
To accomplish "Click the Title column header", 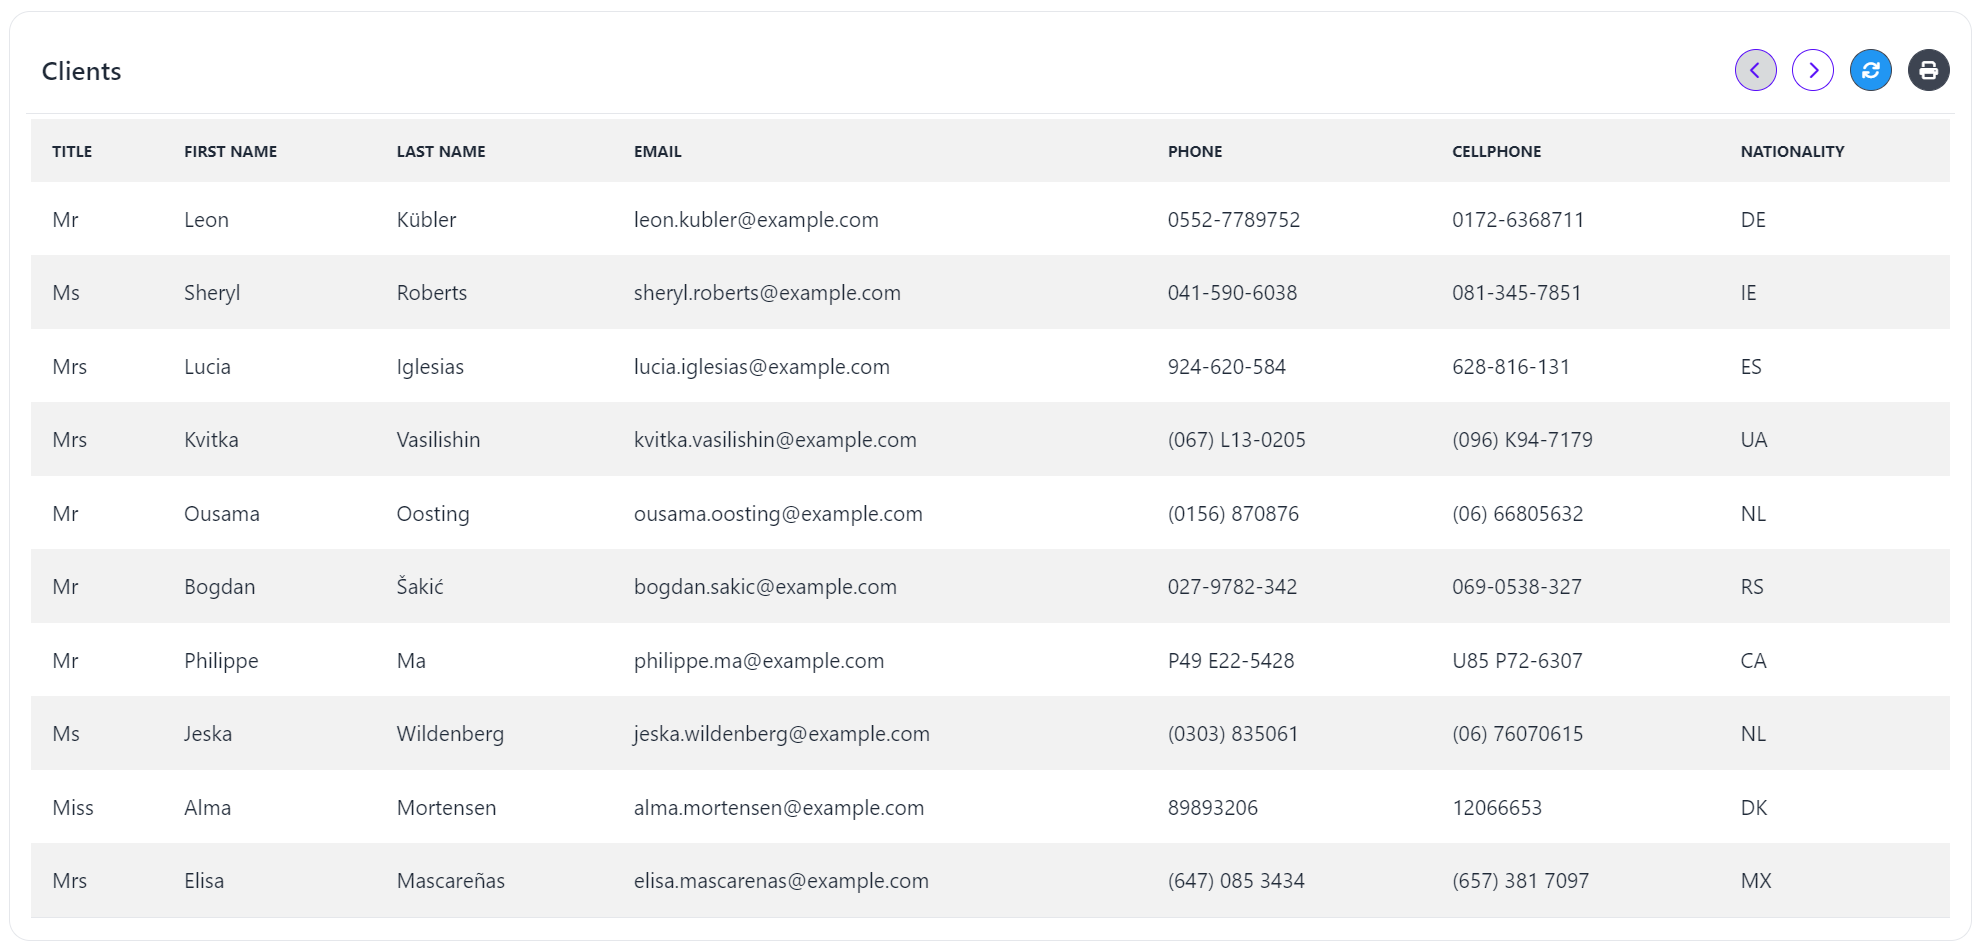I will 72,152.
